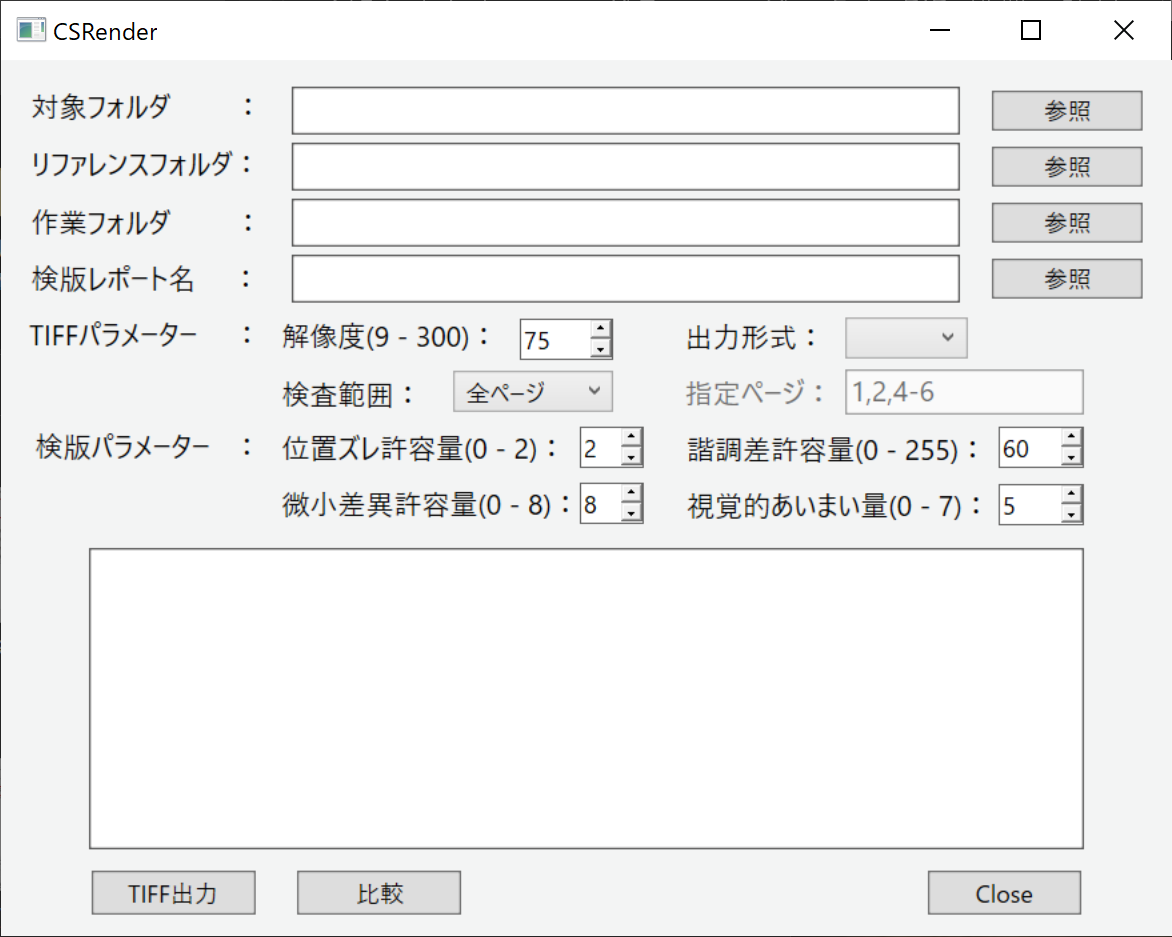Click the Close button
The height and width of the screenshot is (937, 1172).
(1004, 893)
